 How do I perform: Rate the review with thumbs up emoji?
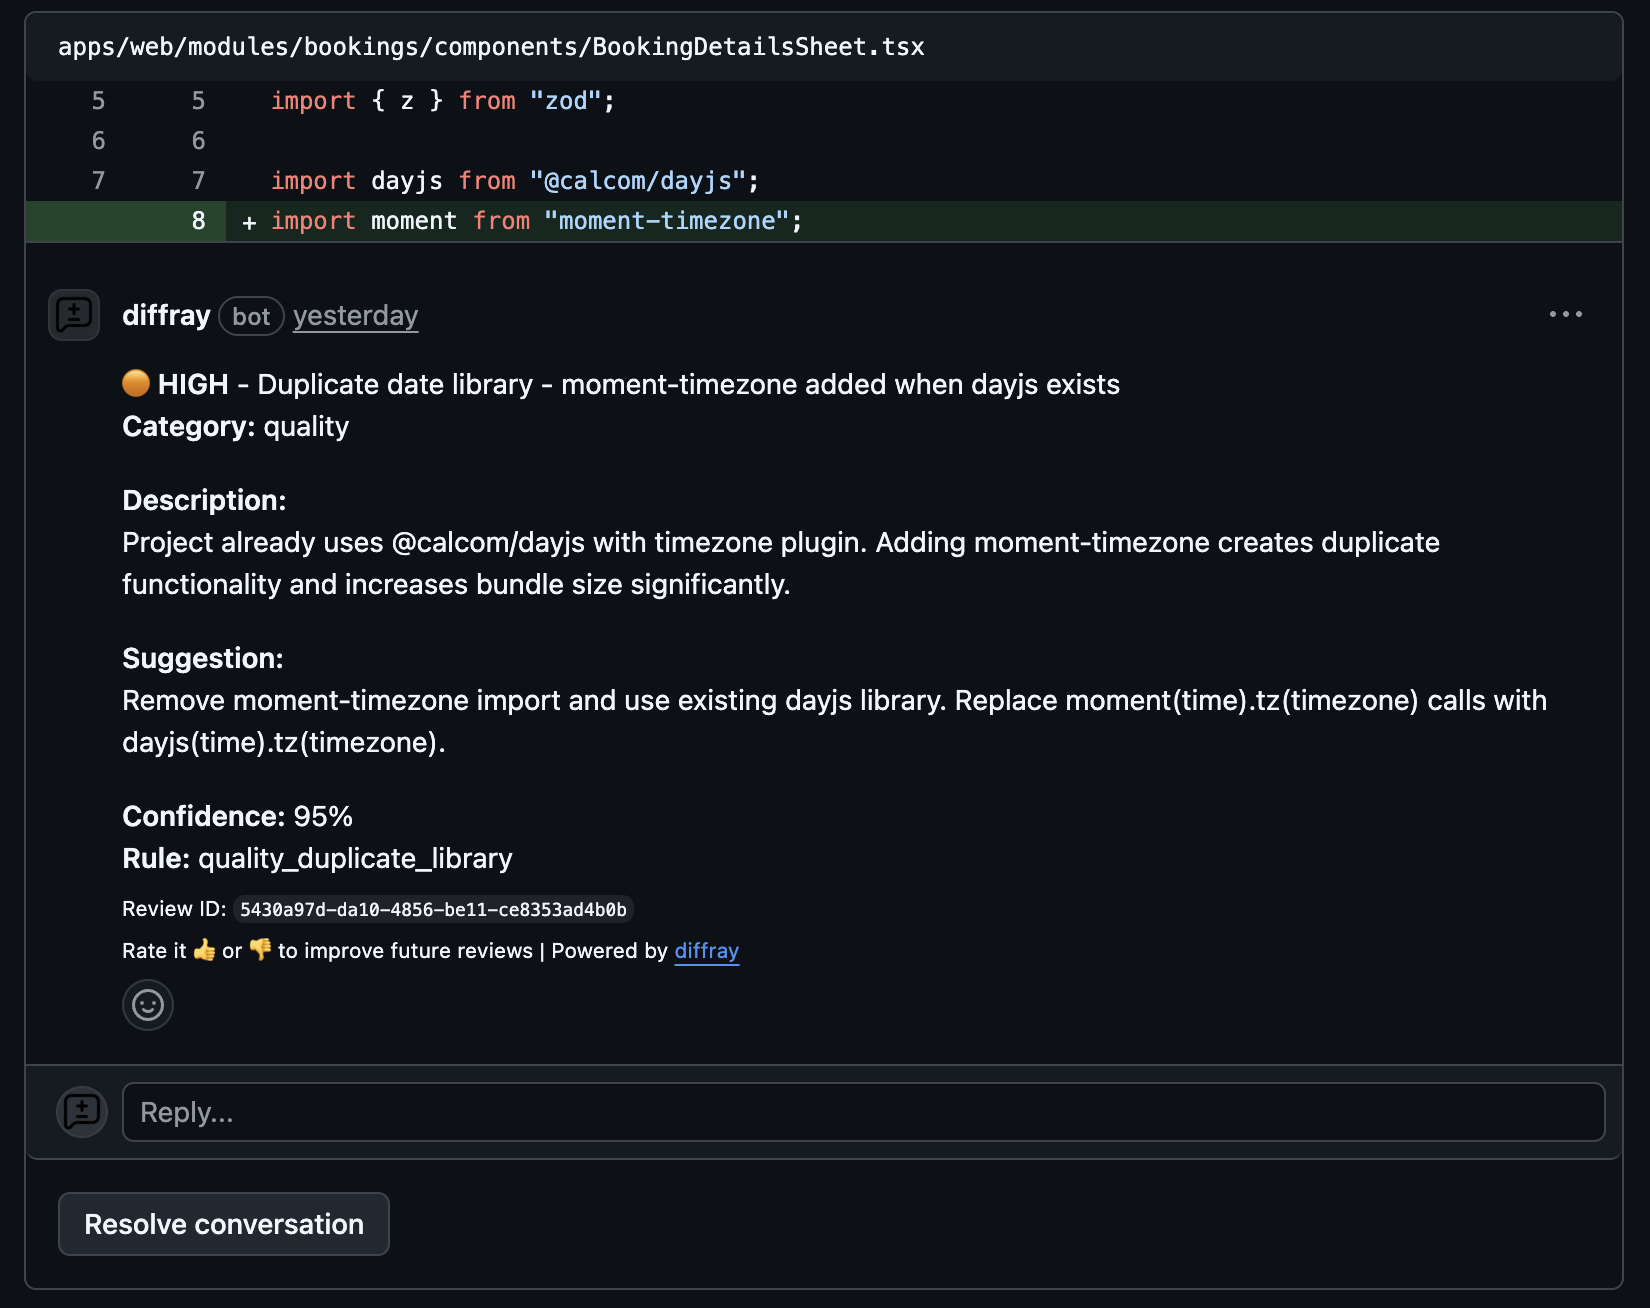click(x=204, y=950)
